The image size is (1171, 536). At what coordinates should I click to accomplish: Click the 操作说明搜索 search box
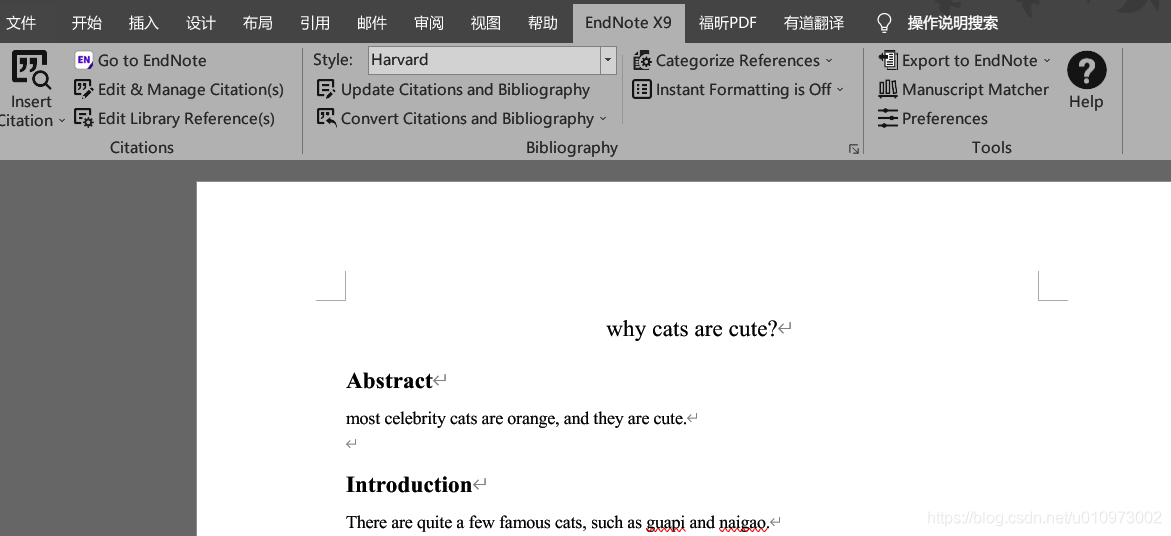pyautogui.click(x=953, y=23)
